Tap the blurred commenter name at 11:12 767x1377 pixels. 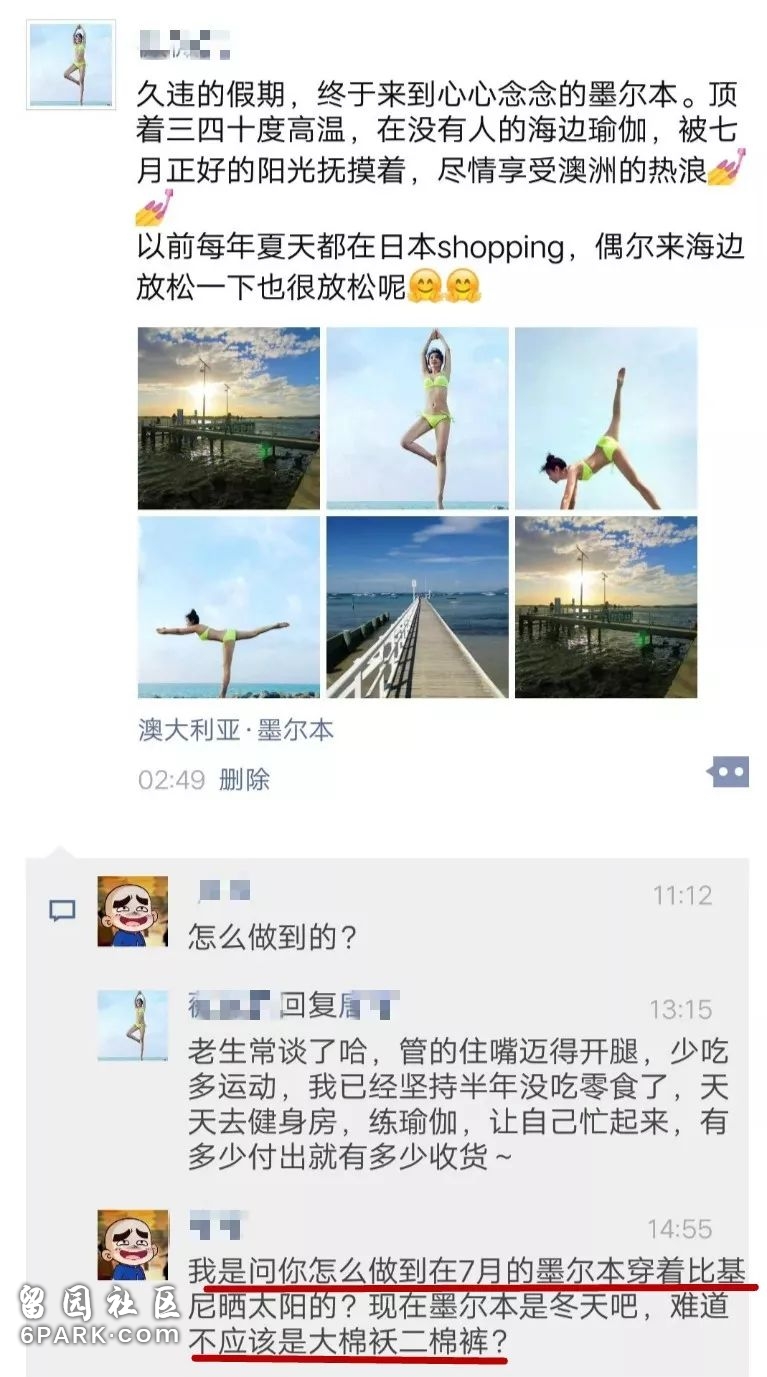222,891
